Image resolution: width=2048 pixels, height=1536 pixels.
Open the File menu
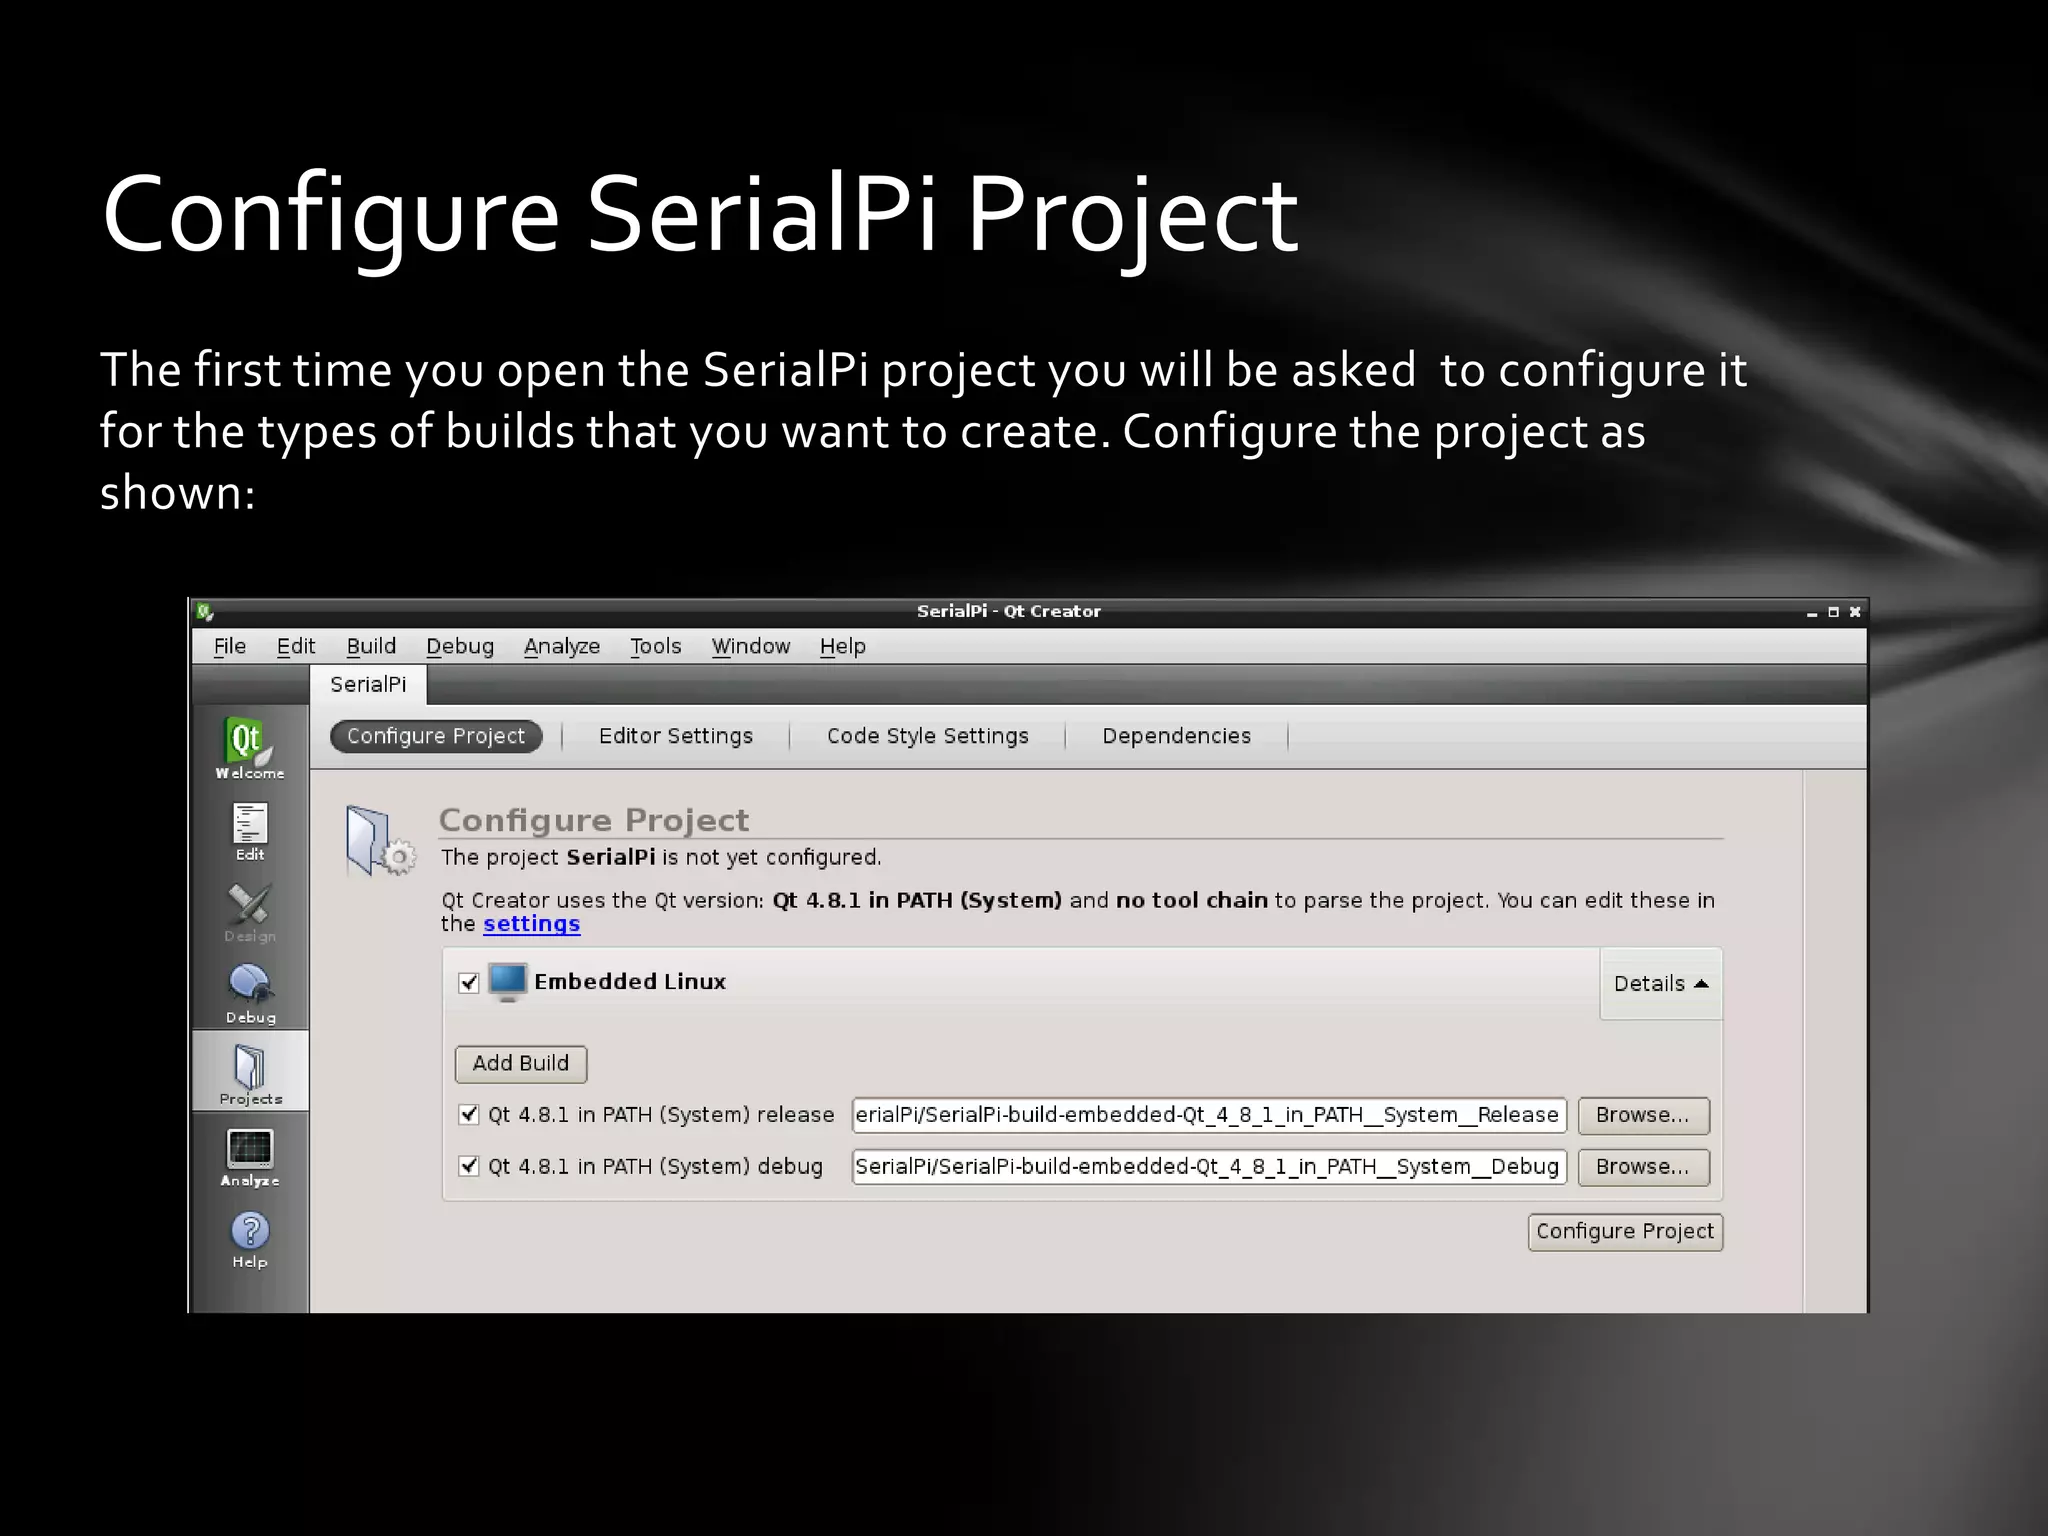(230, 646)
